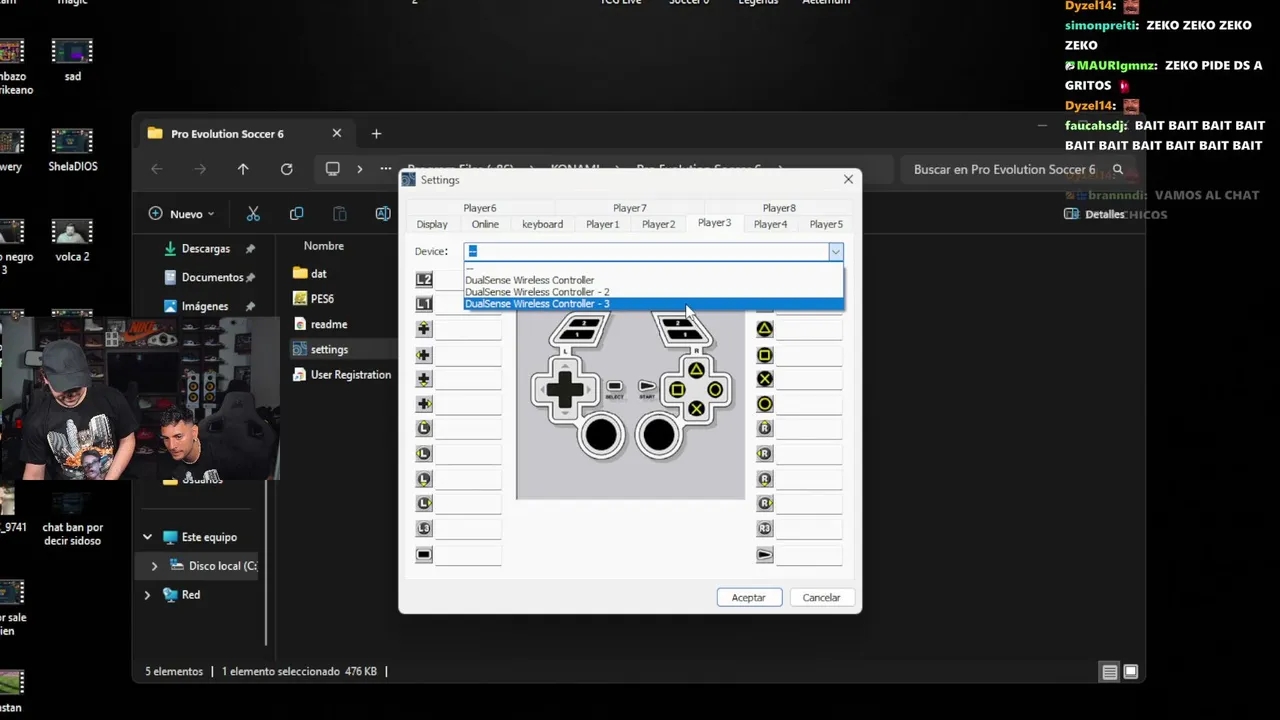Choose 'DualSense Wireless Controller - 3' option
This screenshot has width=1280, height=720.
click(x=654, y=304)
